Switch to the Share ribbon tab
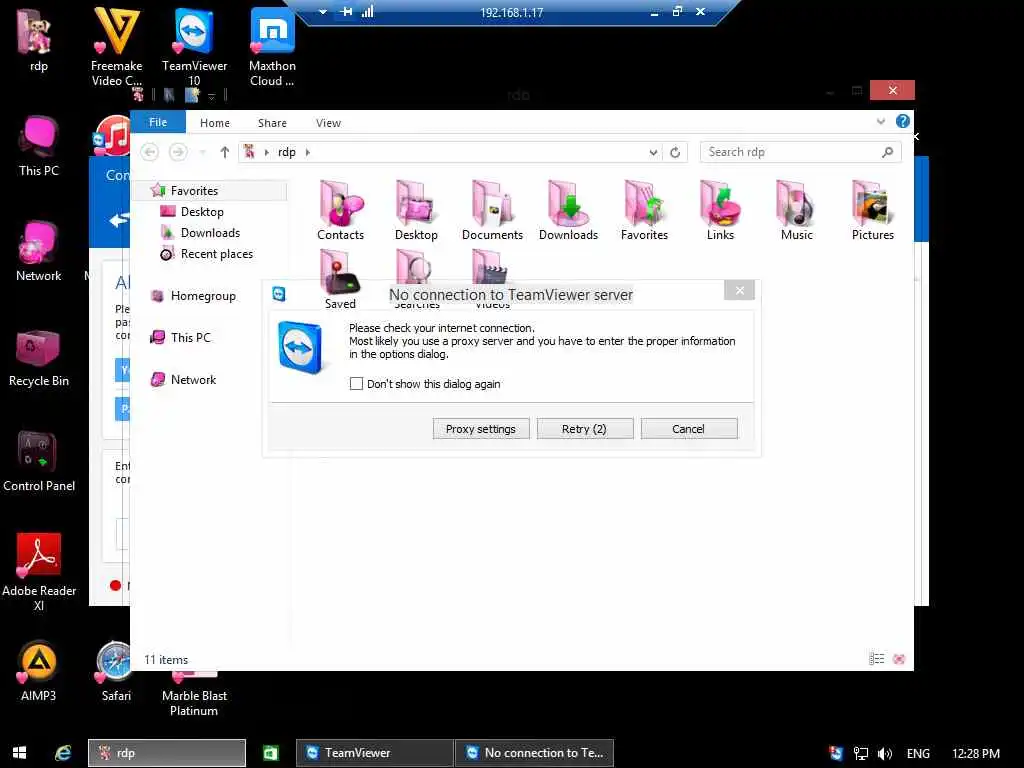This screenshot has height=768, width=1024. (272, 123)
